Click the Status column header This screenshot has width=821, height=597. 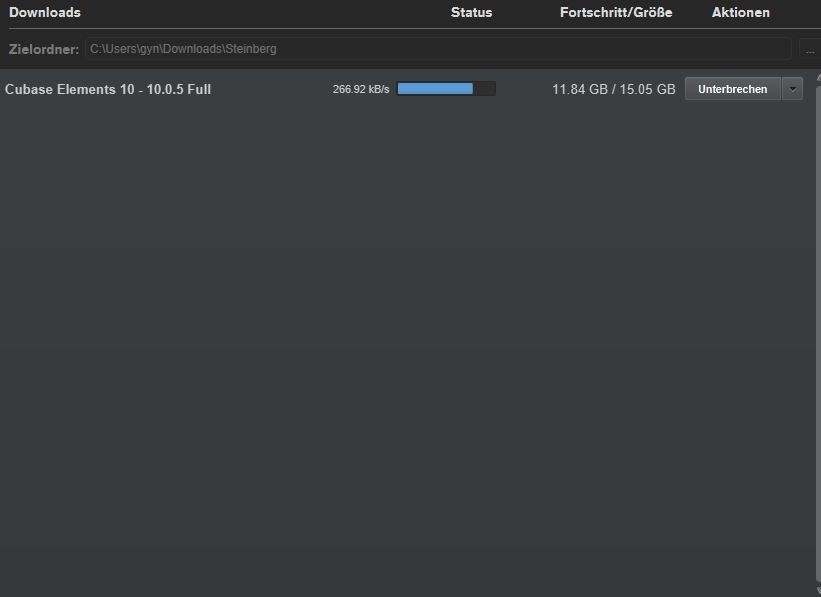click(471, 13)
